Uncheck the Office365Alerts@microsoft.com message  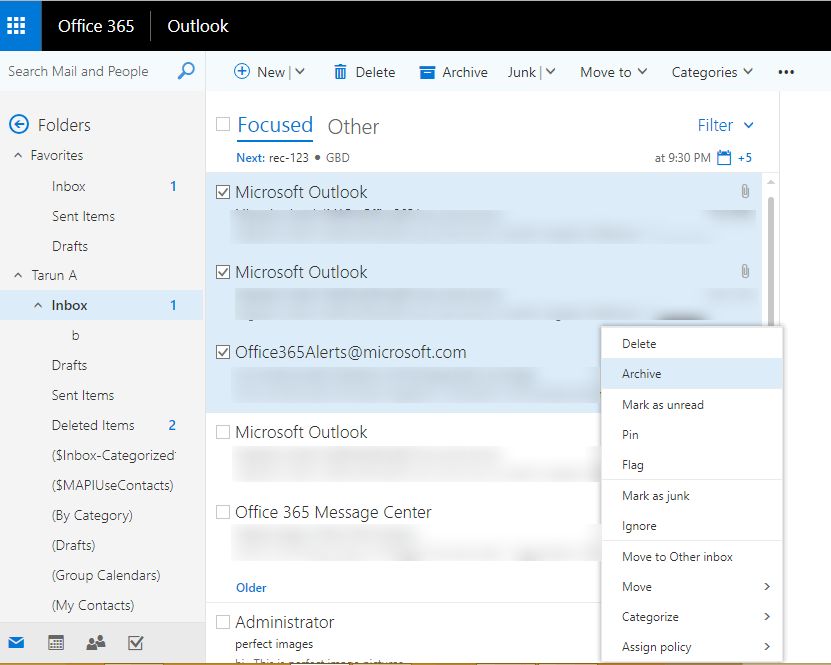coord(223,352)
